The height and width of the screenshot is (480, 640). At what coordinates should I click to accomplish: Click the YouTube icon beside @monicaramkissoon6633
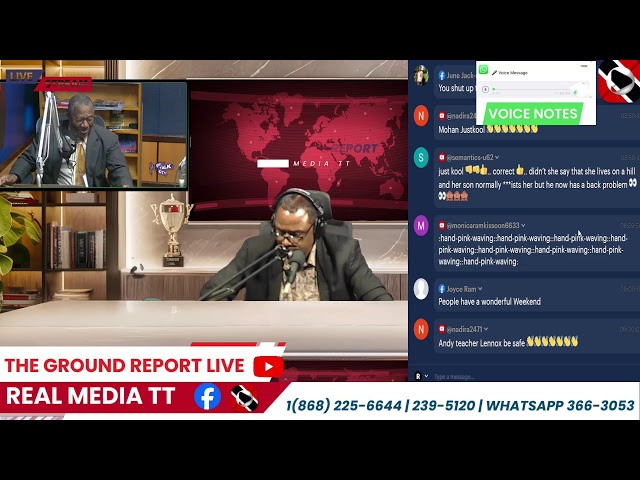(442, 225)
